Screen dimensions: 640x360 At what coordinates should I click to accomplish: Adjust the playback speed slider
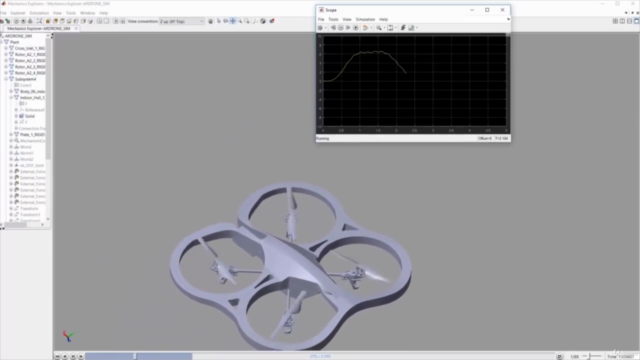click(x=590, y=356)
